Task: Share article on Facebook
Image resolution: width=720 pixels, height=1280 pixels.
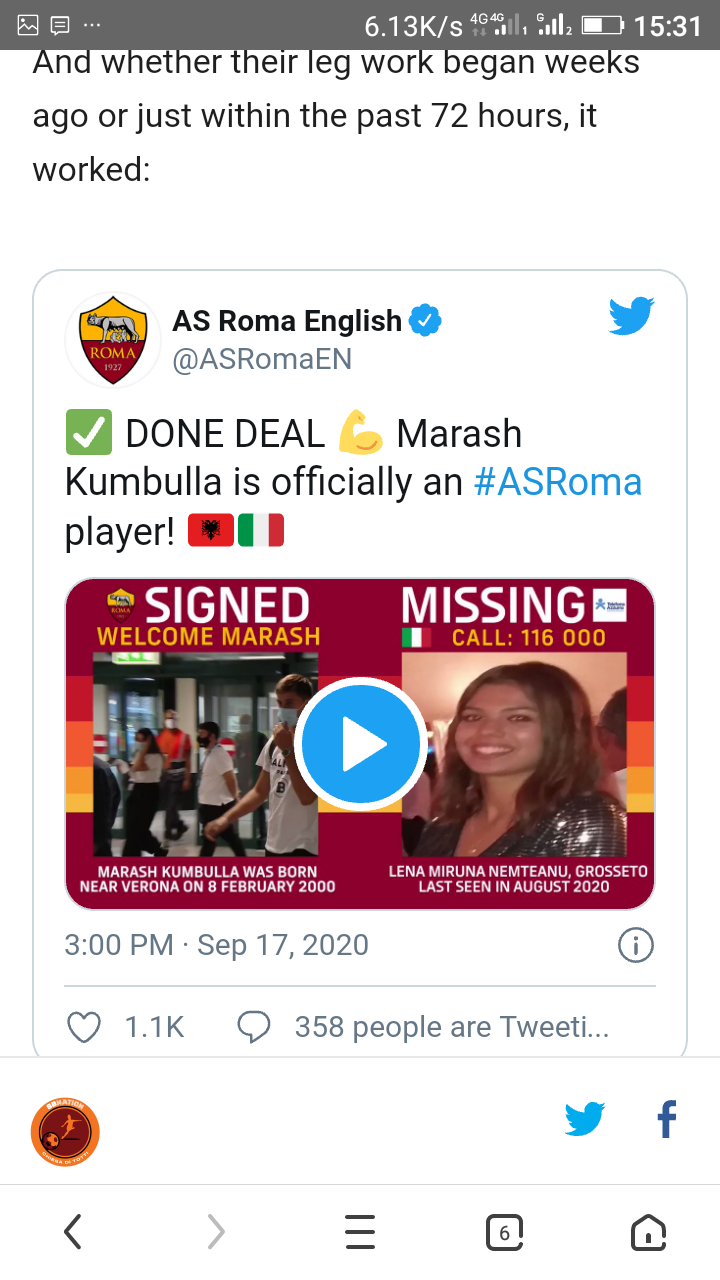Action: (x=666, y=1119)
